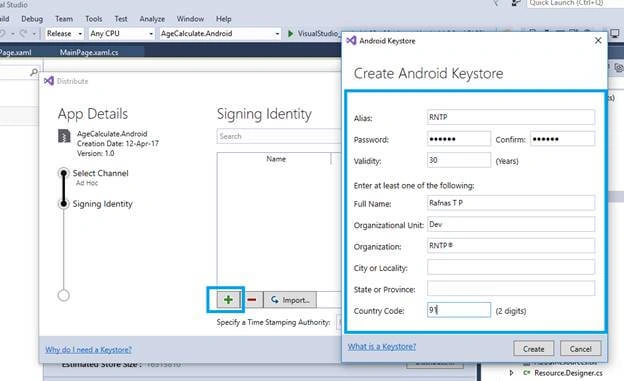Open the What is a Keystore? link
624x381 pixels.
click(x=382, y=347)
